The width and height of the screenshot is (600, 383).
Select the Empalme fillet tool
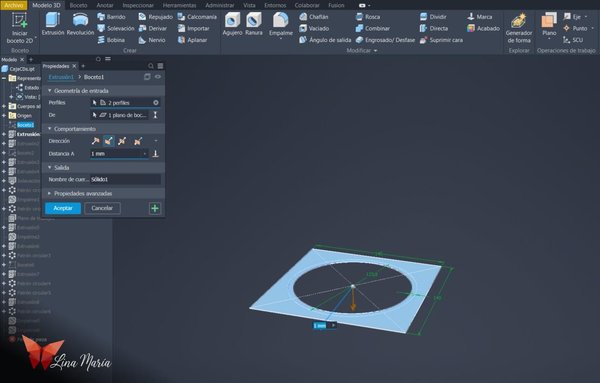click(280, 24)
